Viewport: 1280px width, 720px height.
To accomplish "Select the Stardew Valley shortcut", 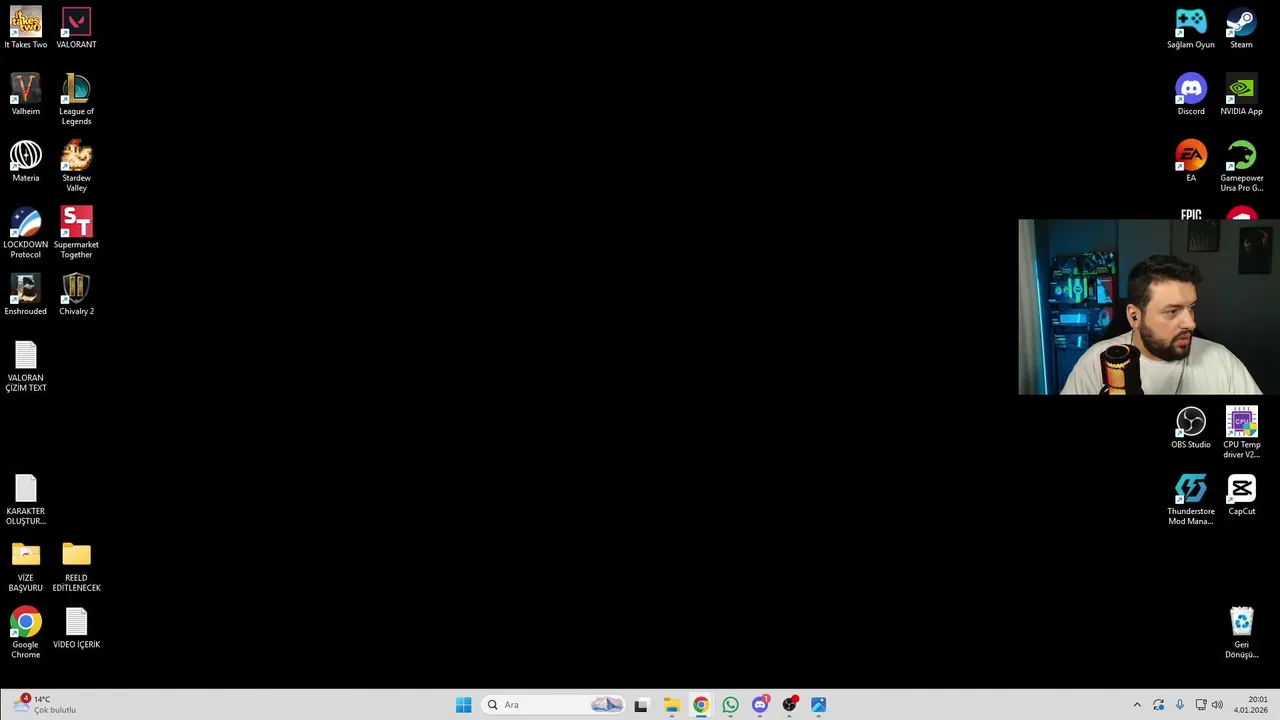I will pos(76,166).
